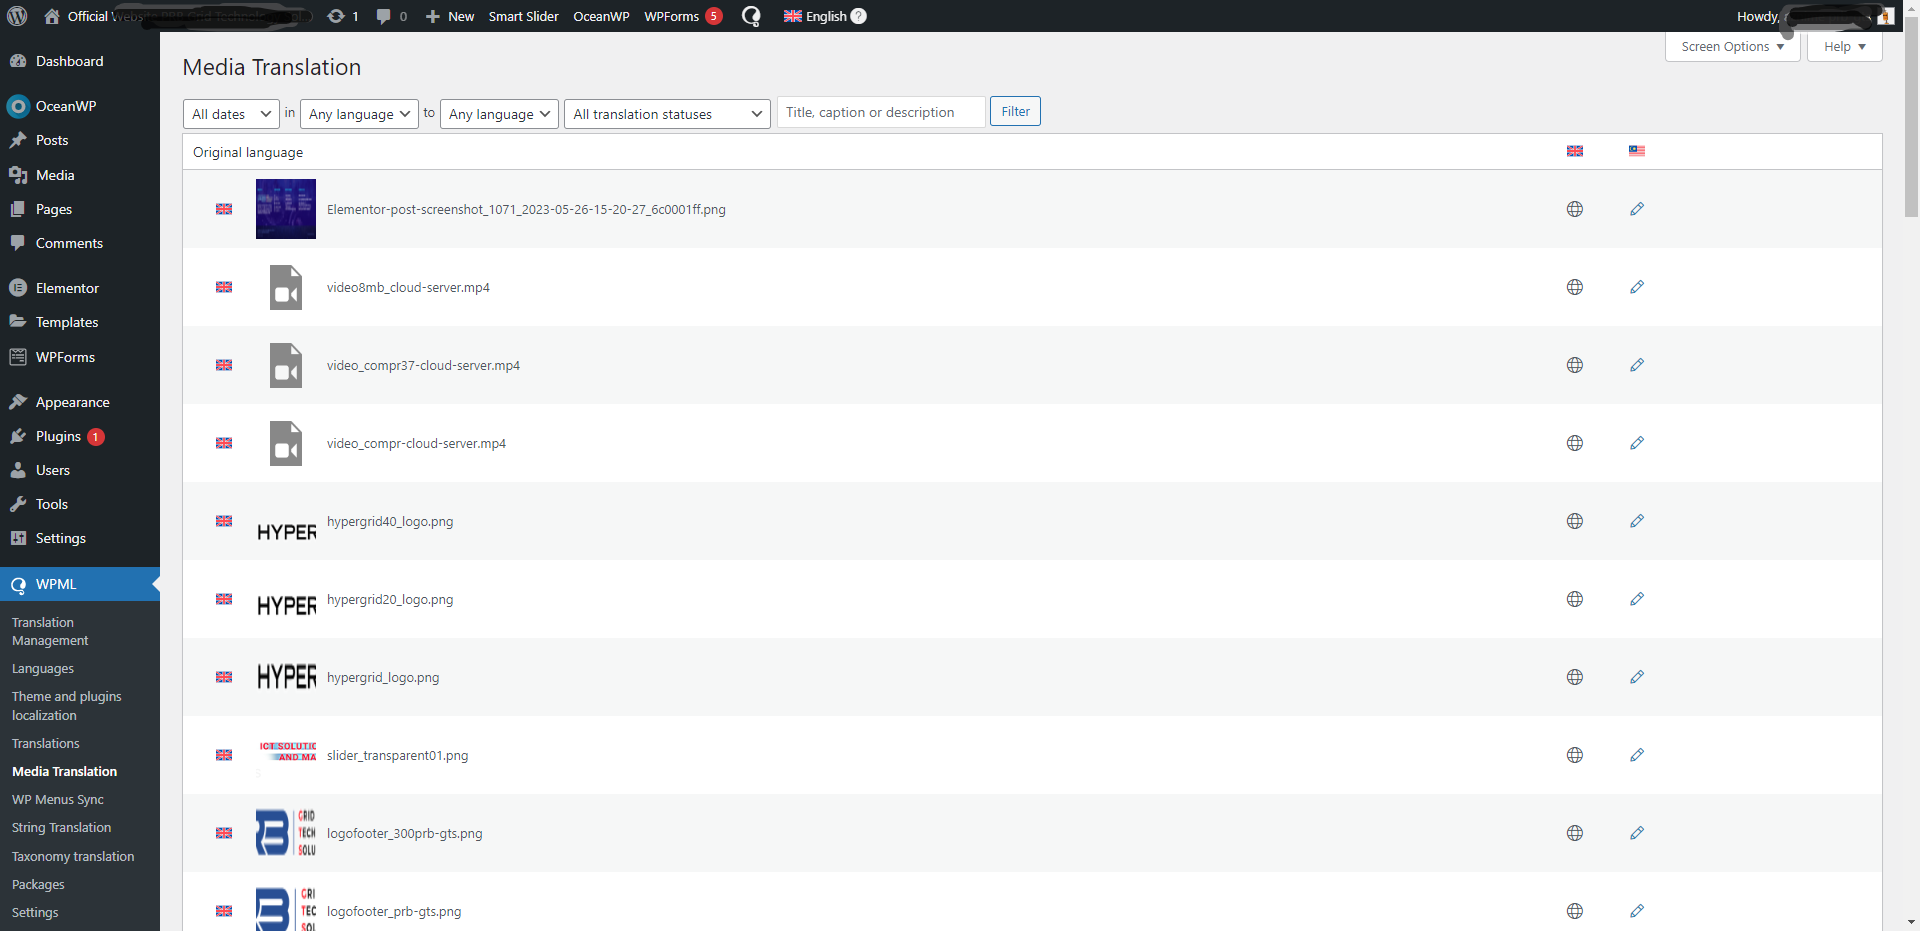Open Plugins in the sidebar
Image resolution: width=1920 pixels, height=931 pixels.
[x=80, y=436]
